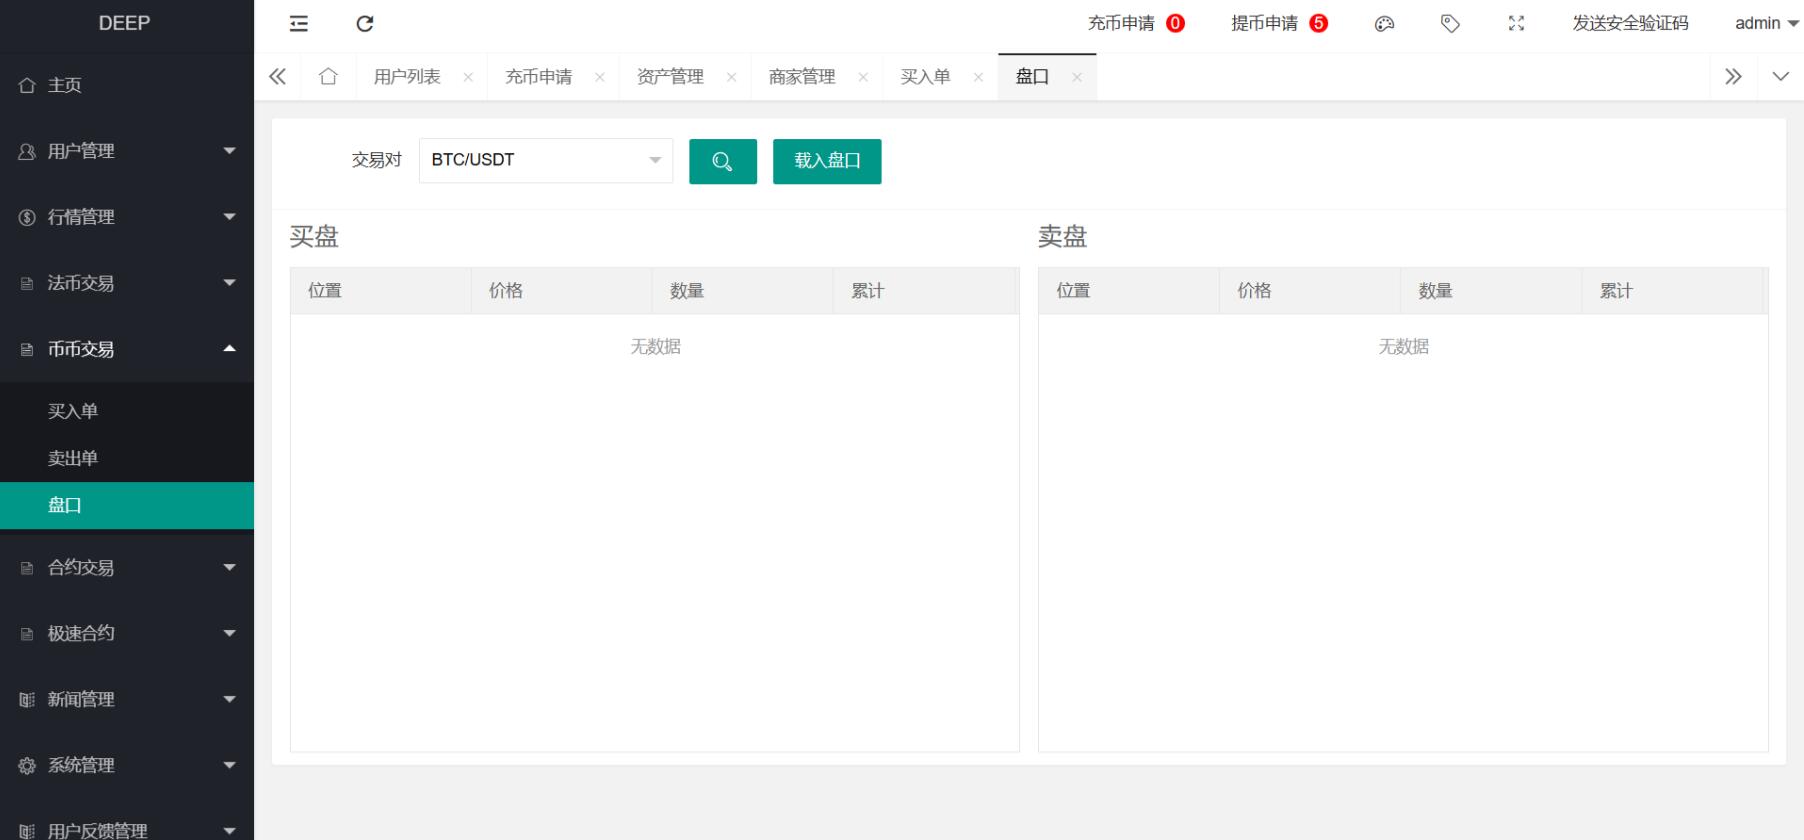Switch to the 资产管理 tab
The height and width of the screenshot is (840, 1804).
pyautogui.click(x=670, y=77)
